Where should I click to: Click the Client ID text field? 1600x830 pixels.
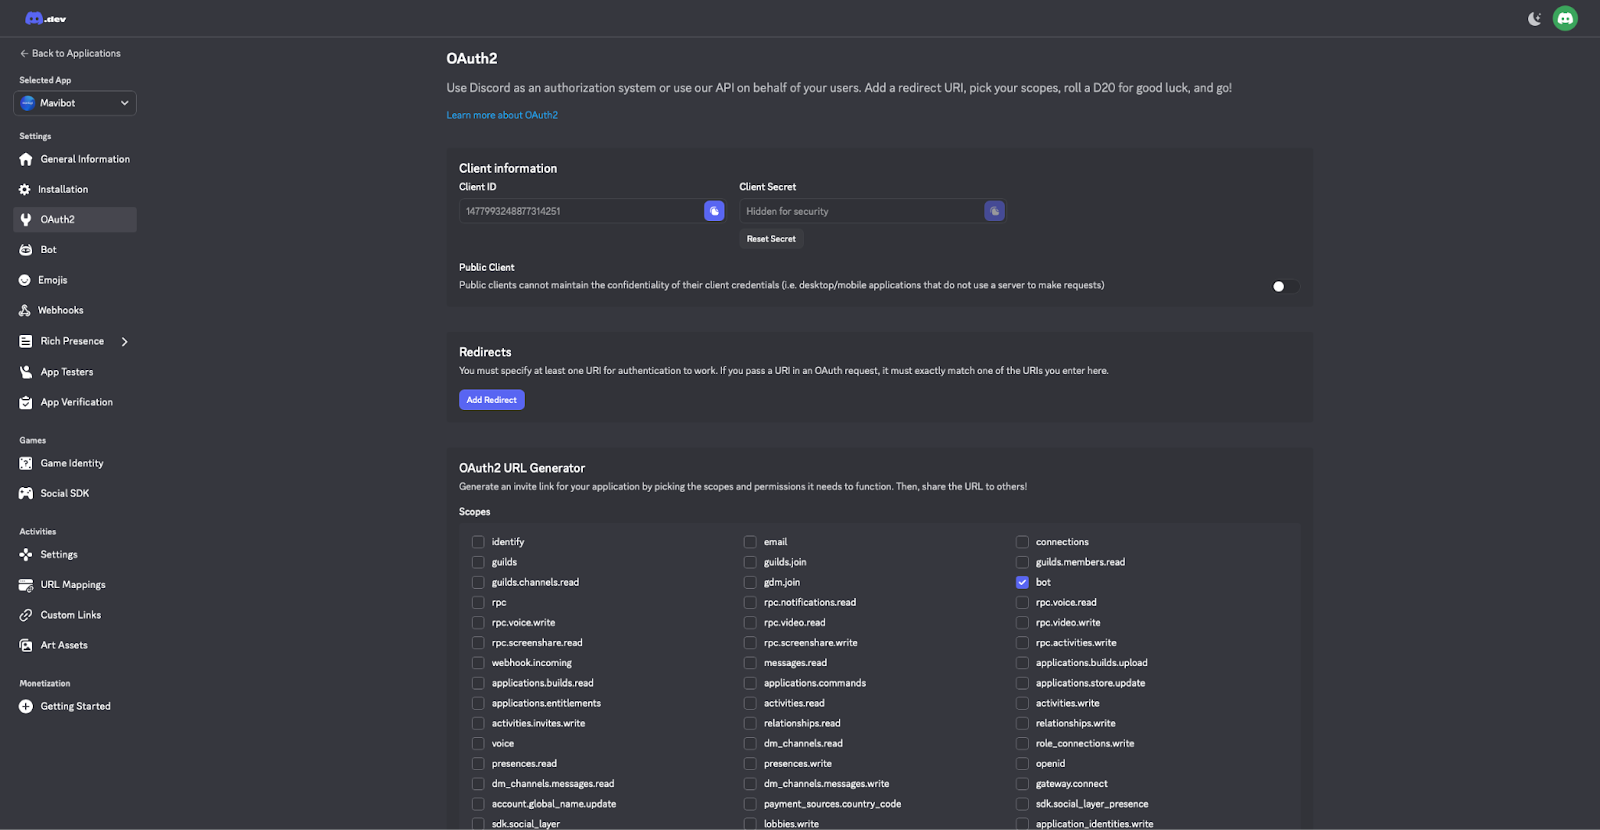click(580, 211)
